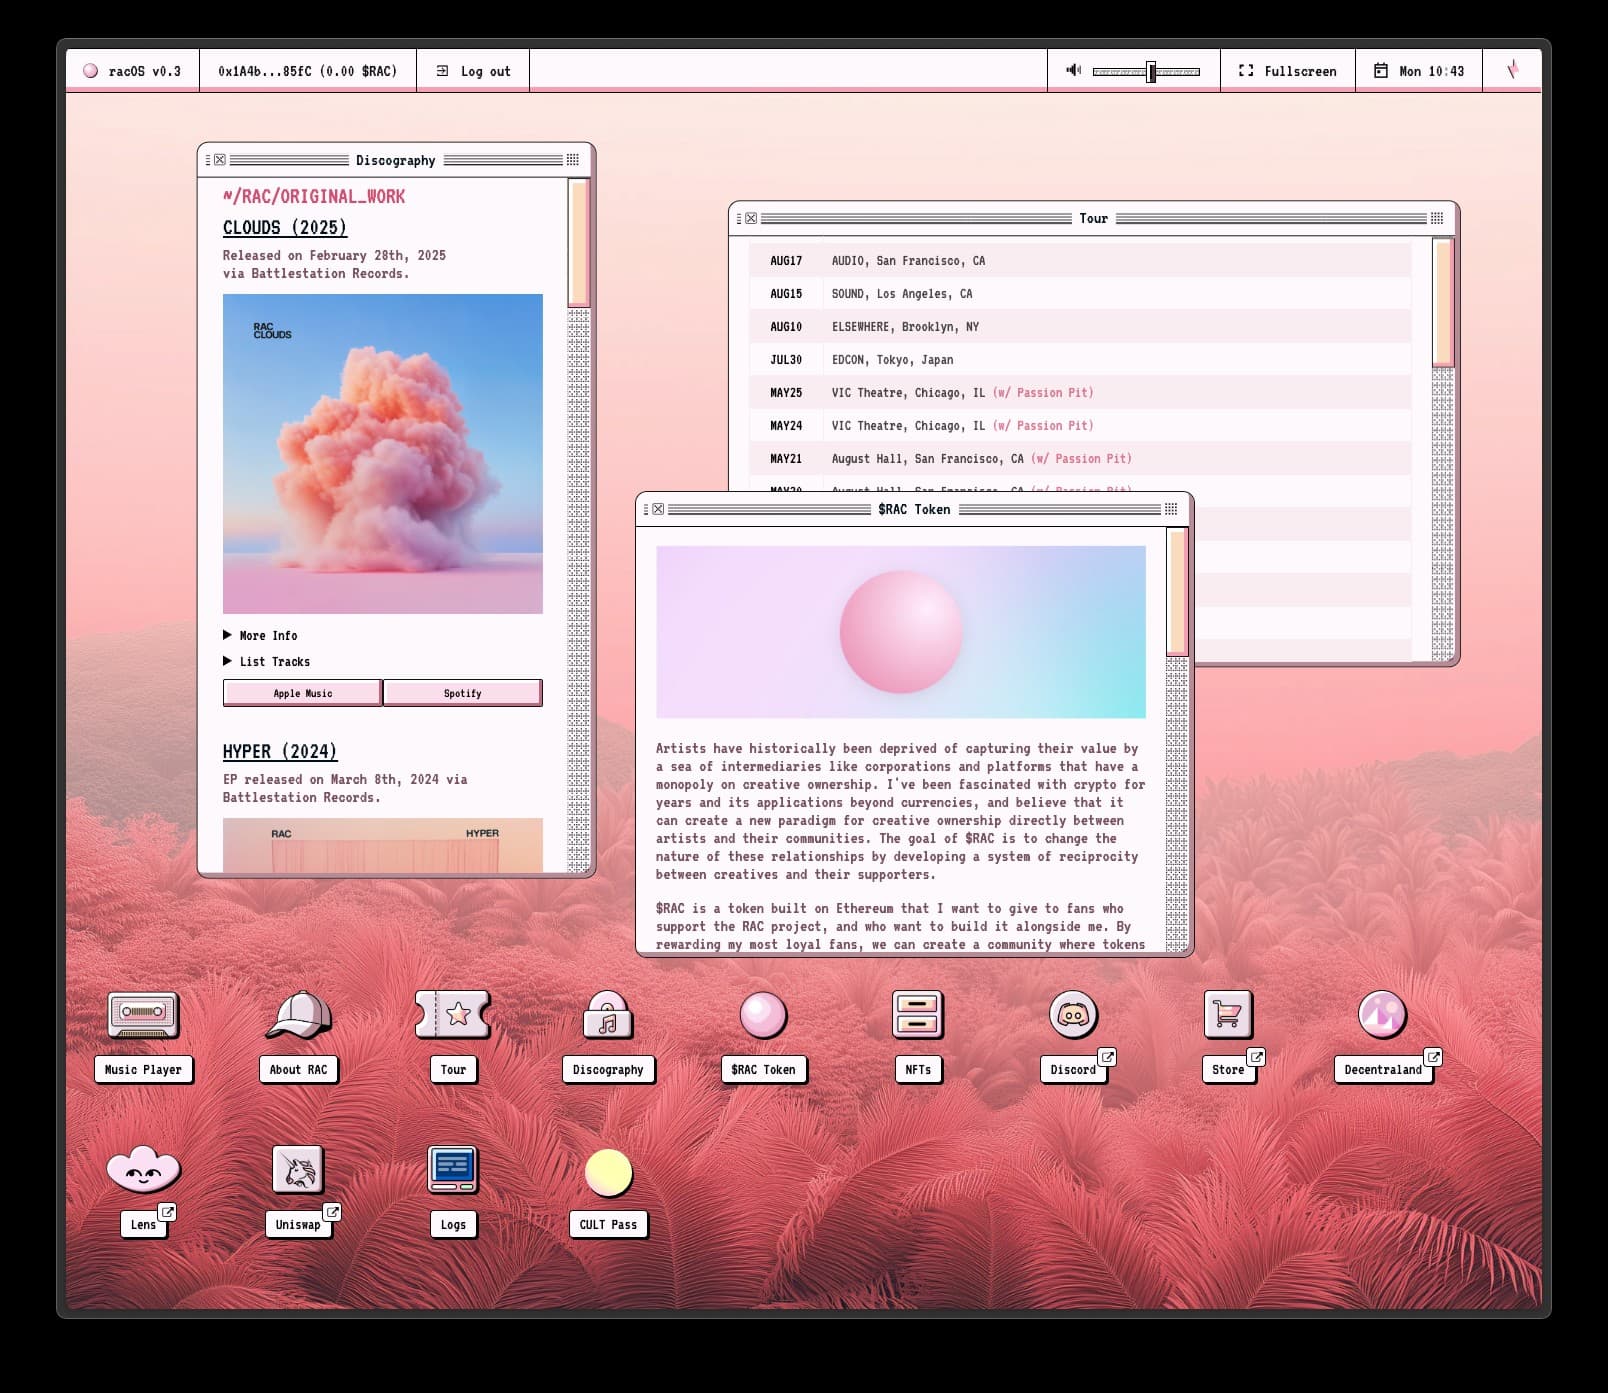Open the Store
Viewport: 1608px width, 1393px height.
click(x=1228, y=1016)
